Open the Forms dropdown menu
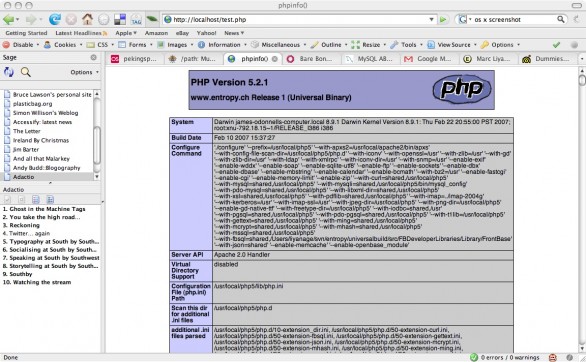 click(x=135, y=44)
